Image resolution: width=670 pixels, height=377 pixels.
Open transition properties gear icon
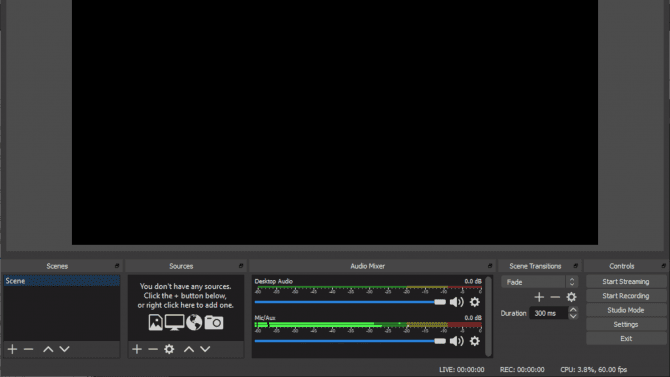571,297
